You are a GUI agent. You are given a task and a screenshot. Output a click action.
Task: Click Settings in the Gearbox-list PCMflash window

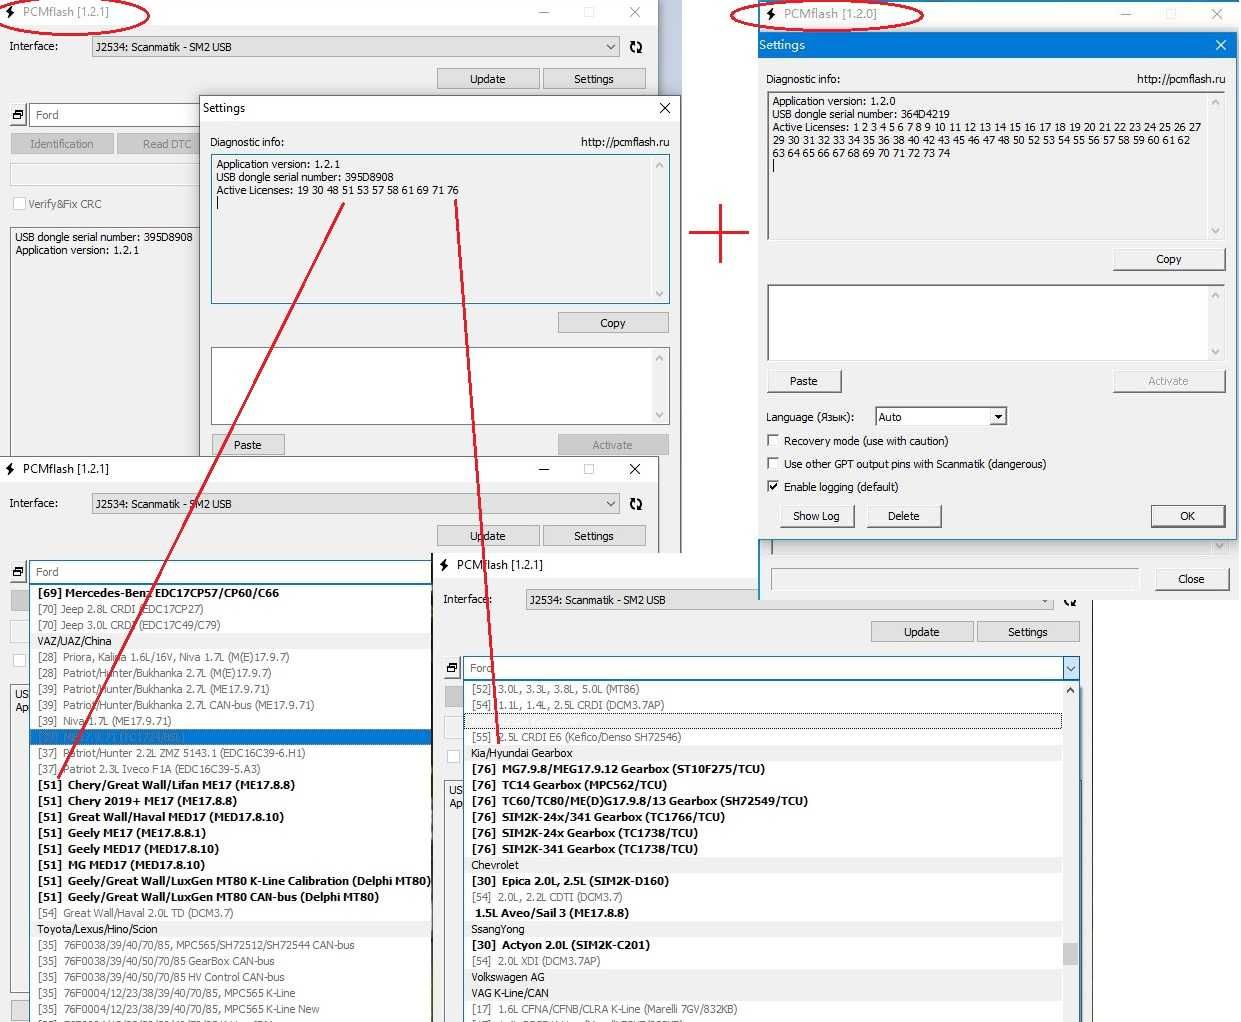[x=1027, y=632]
